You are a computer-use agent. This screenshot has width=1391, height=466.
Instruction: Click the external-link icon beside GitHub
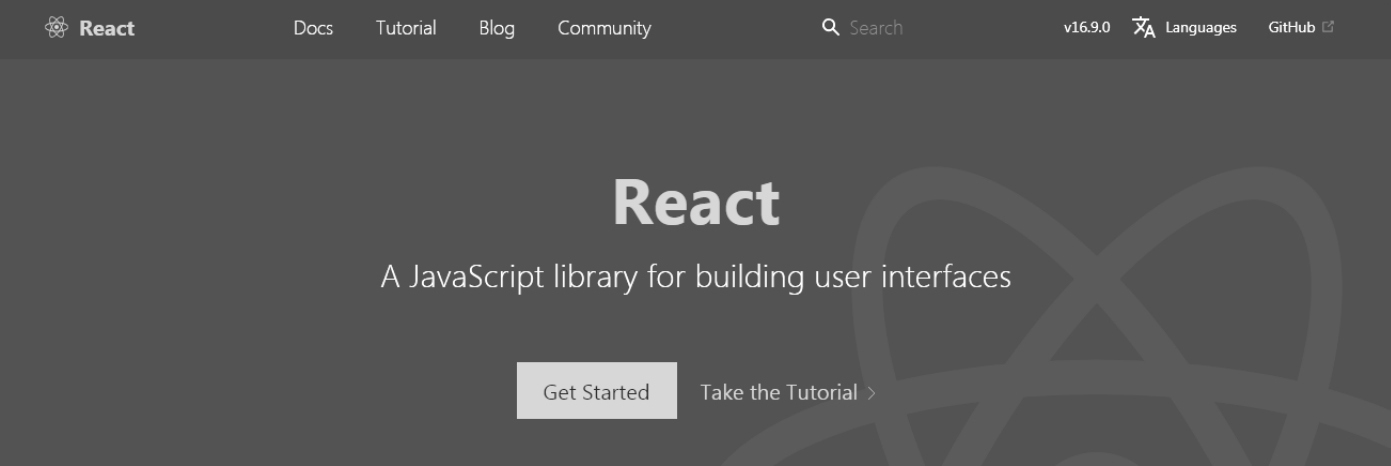tap(1328, 28)
